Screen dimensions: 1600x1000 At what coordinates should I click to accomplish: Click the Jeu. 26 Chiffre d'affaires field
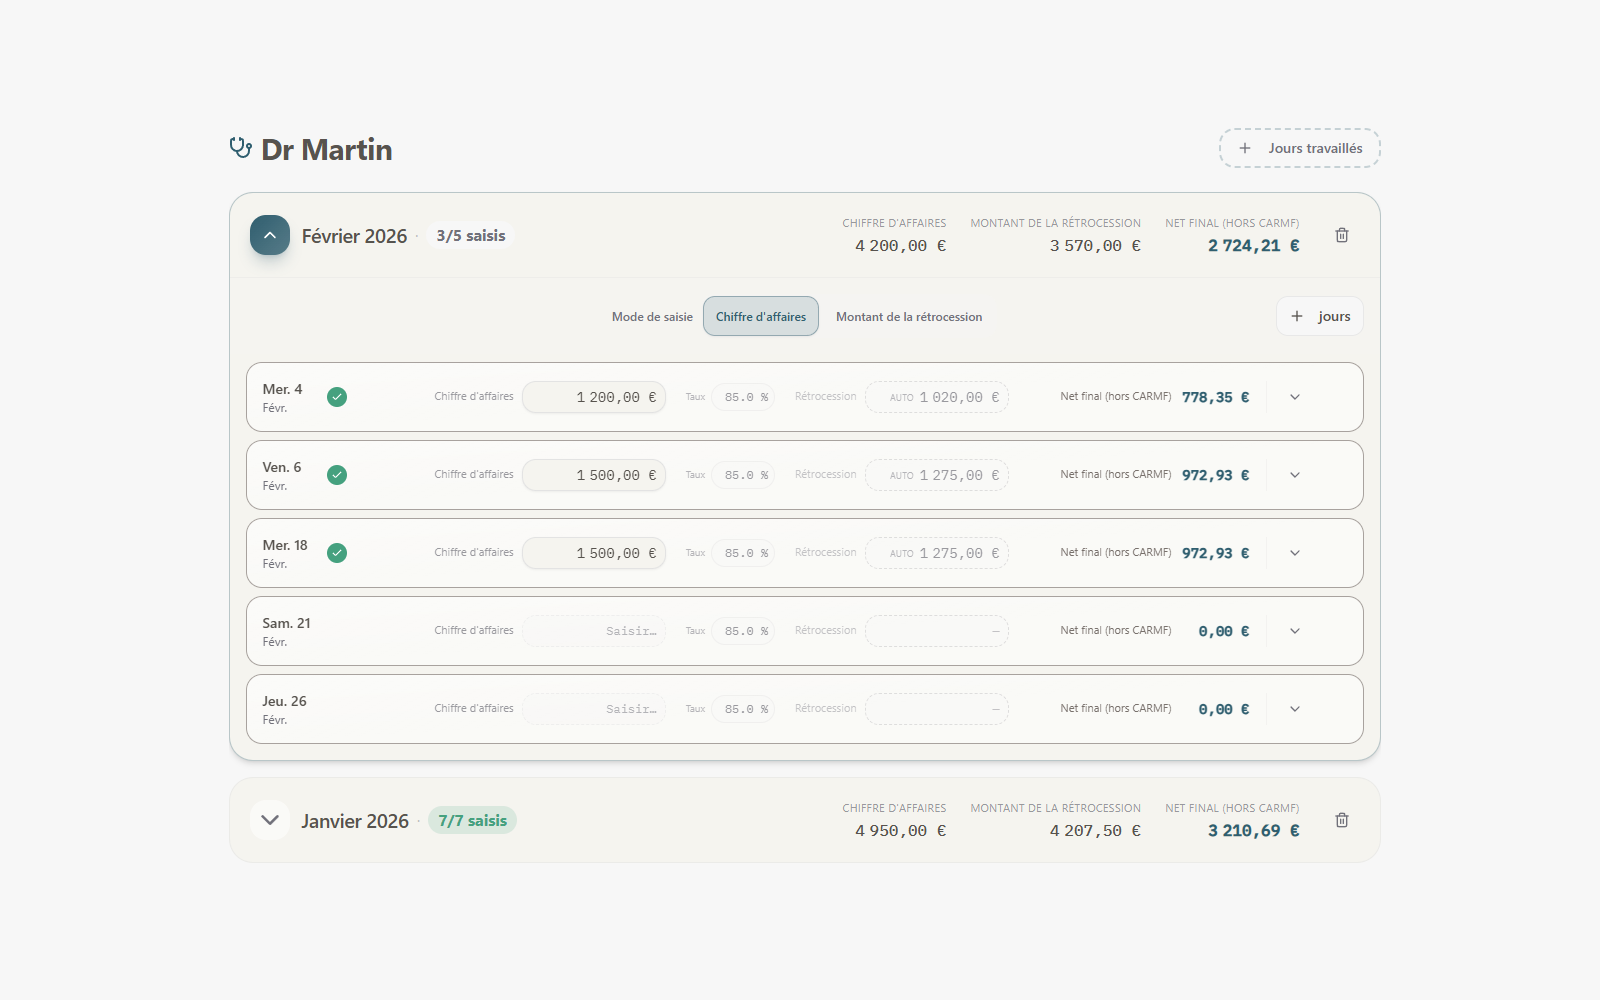pos(594,709)
